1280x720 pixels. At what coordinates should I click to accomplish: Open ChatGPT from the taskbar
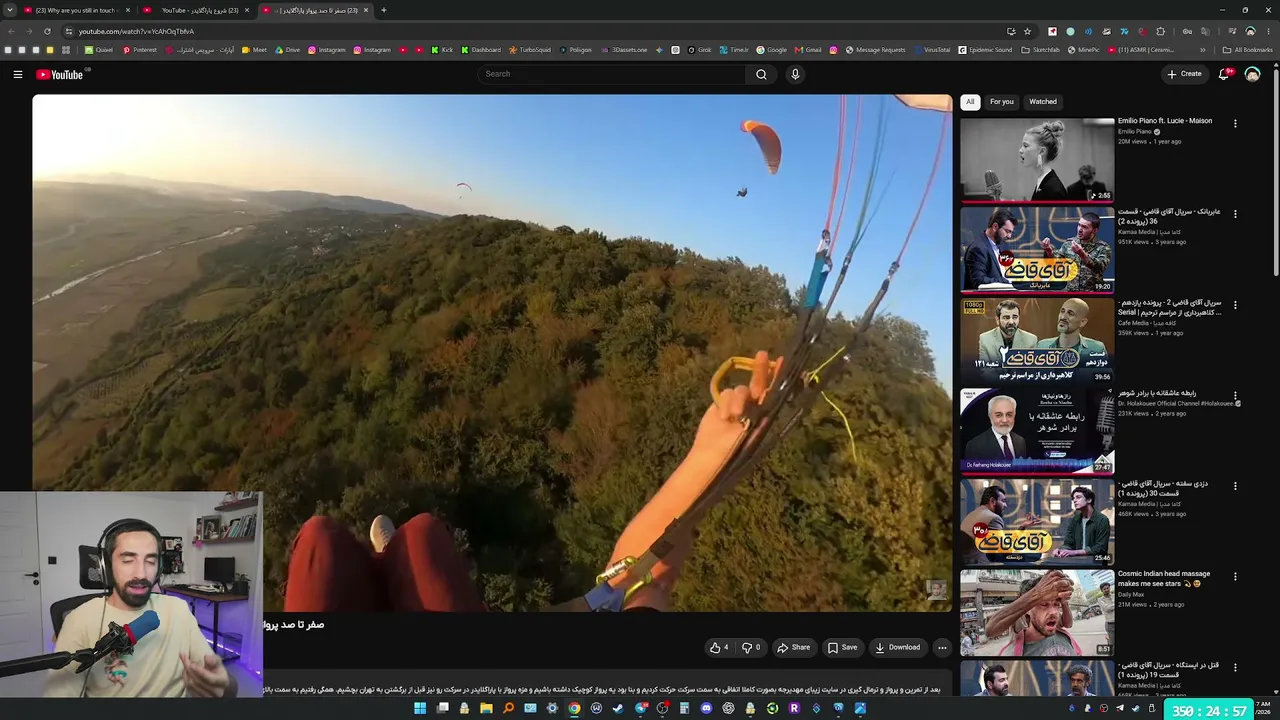(x=728, y=708)
